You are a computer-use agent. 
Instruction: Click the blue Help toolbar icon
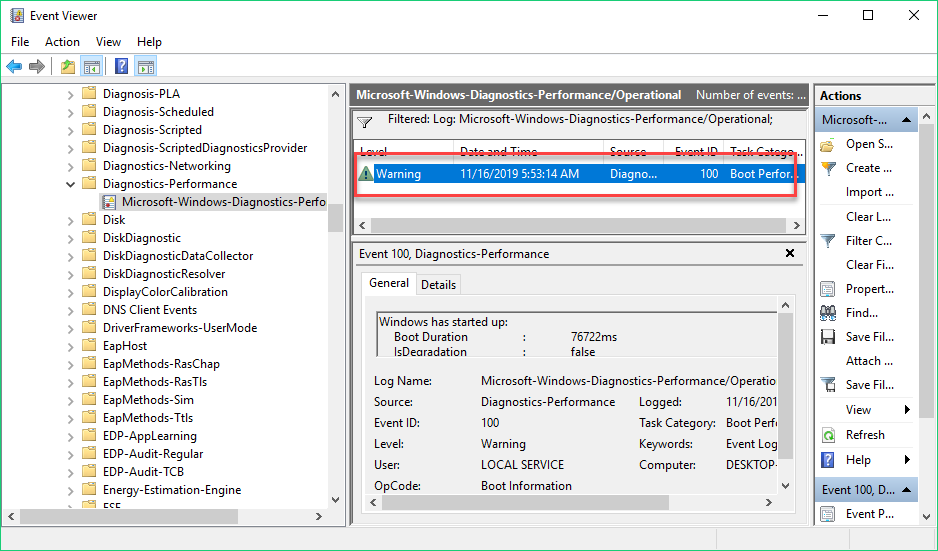(121, 66)
